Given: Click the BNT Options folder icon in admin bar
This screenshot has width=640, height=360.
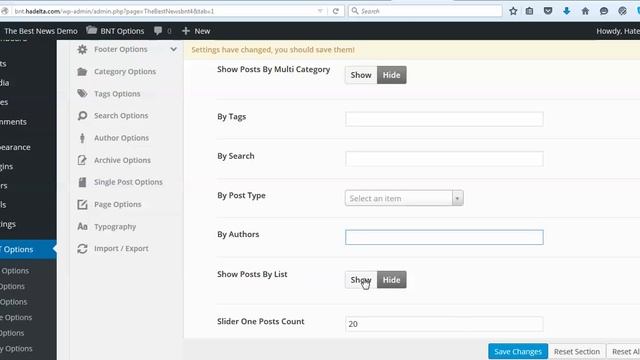Looking at the screenshot, I should click(x=91, y=30).
